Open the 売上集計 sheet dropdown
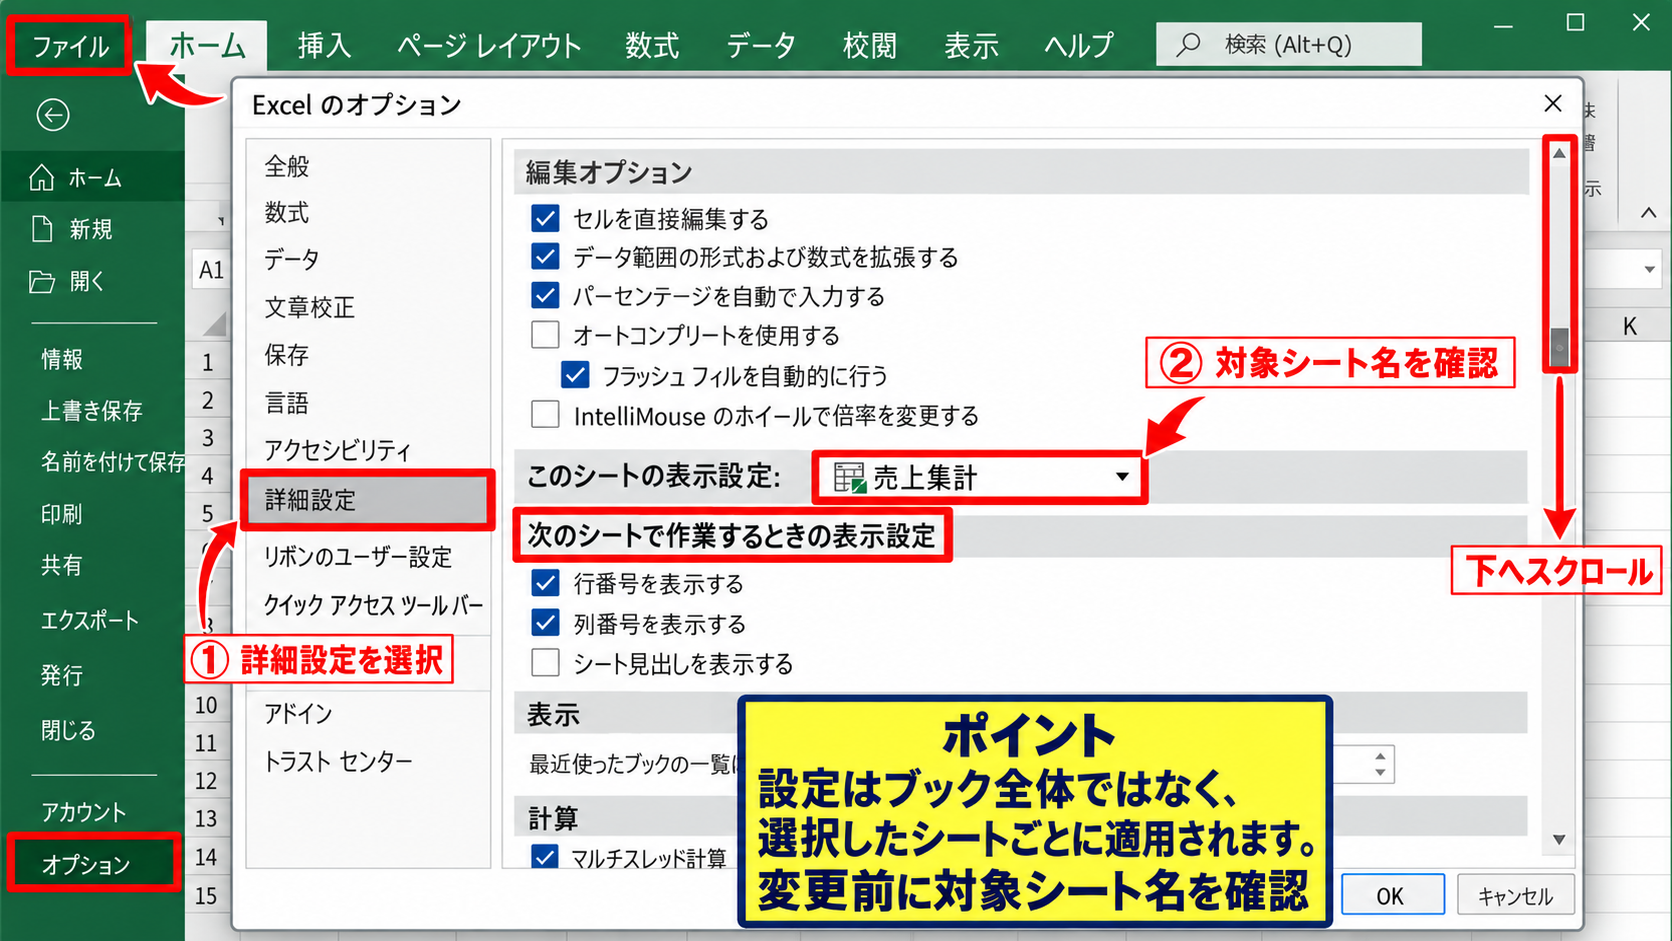 pos(1122,477)
